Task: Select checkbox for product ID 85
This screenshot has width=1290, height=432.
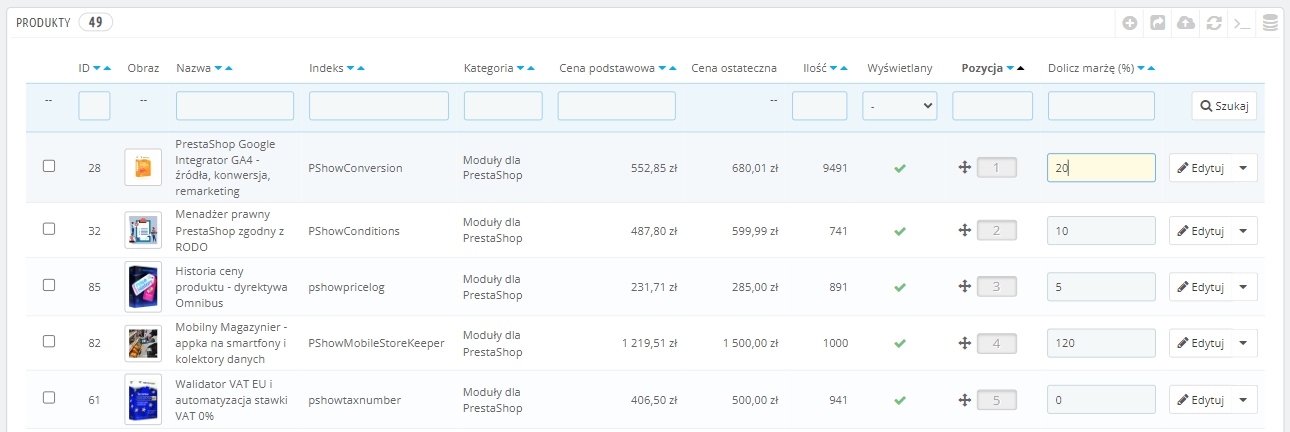Action: [49, 285]
